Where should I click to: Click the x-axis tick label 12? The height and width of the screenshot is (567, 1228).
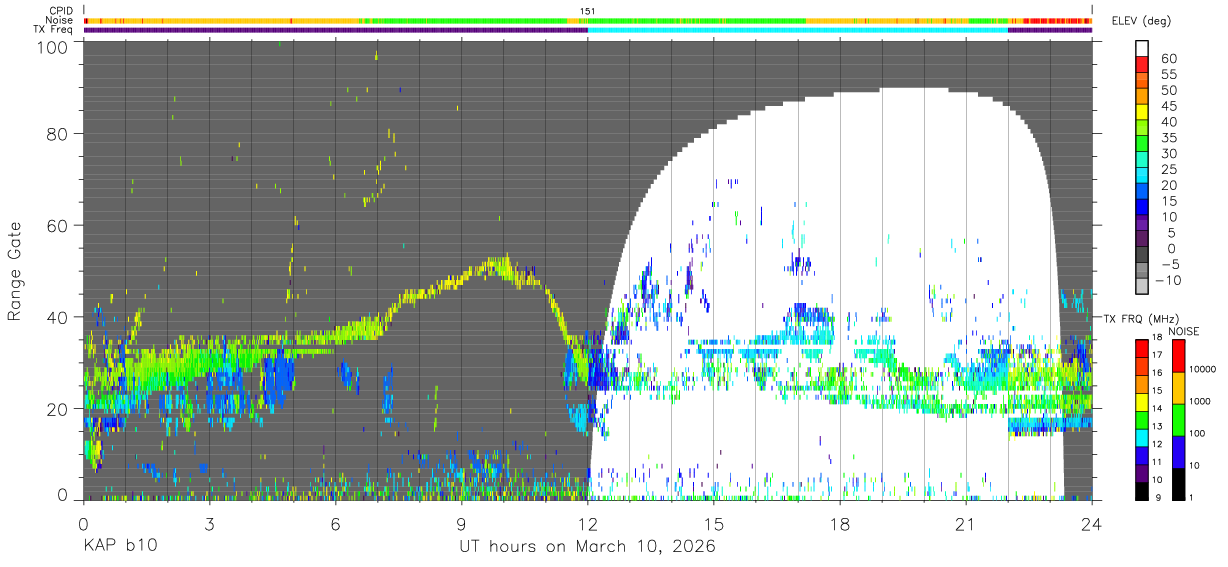pos(588,525)
